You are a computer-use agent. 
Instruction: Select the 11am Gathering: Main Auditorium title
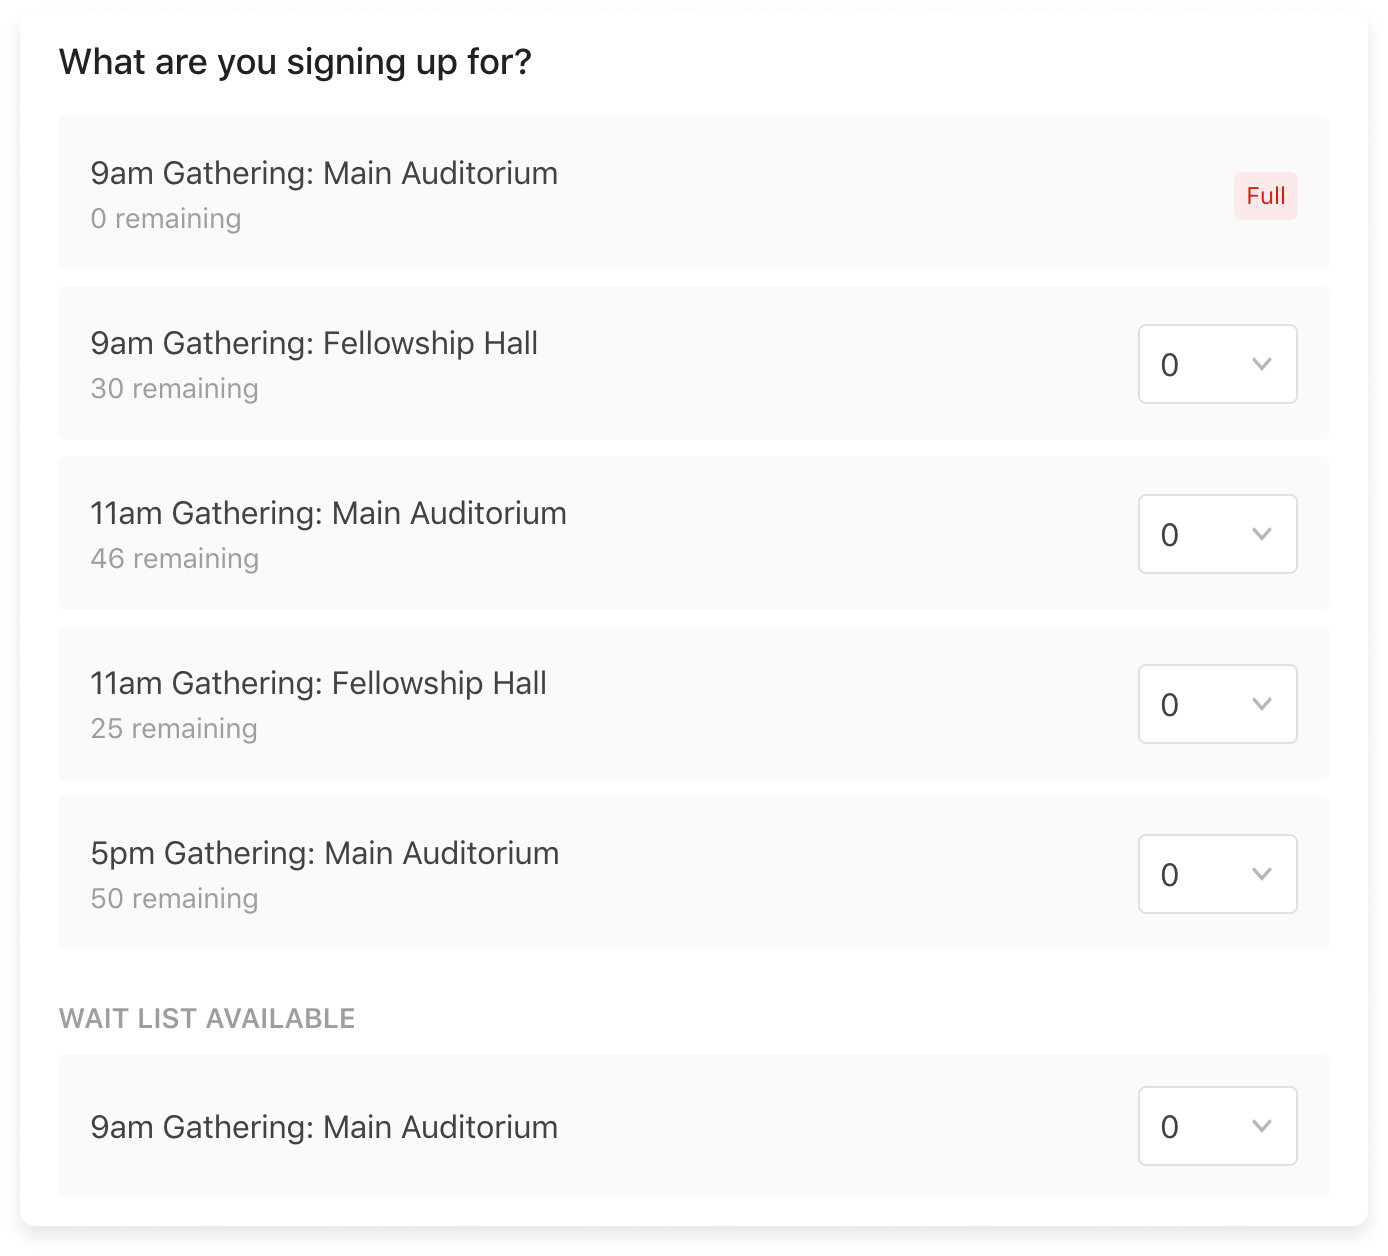pos(328,513)
